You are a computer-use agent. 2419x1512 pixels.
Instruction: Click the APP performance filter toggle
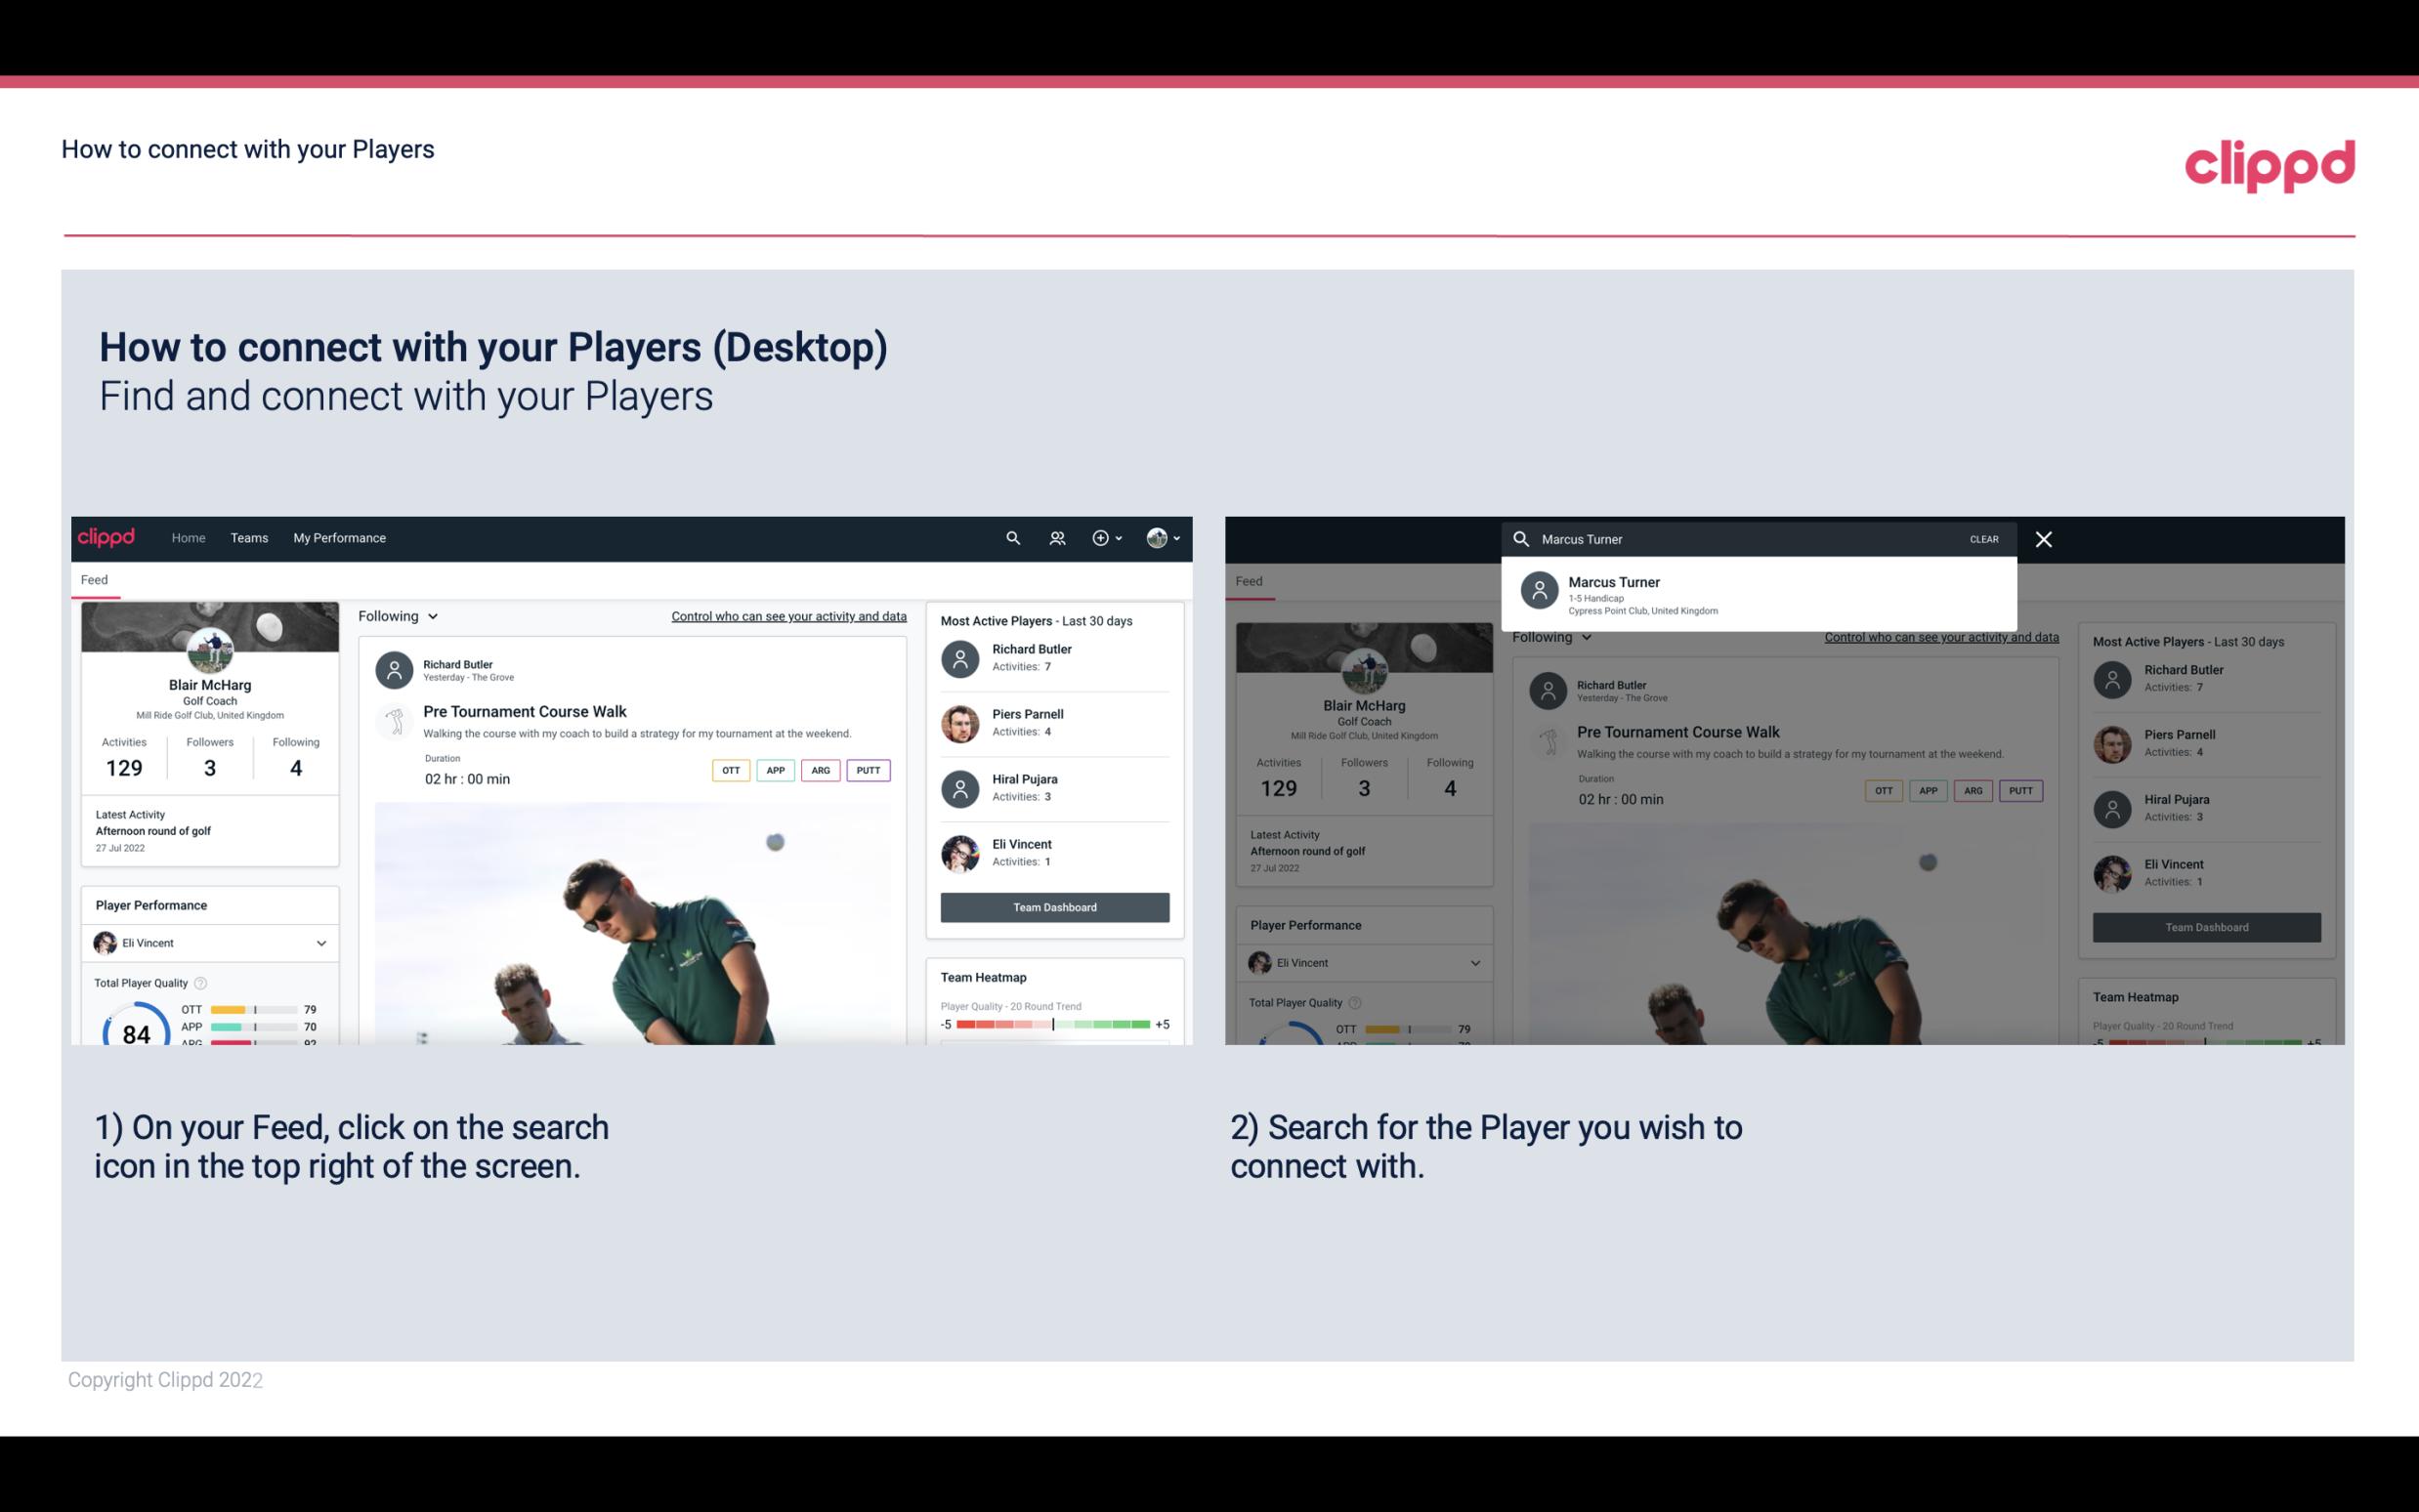point(773,768)
